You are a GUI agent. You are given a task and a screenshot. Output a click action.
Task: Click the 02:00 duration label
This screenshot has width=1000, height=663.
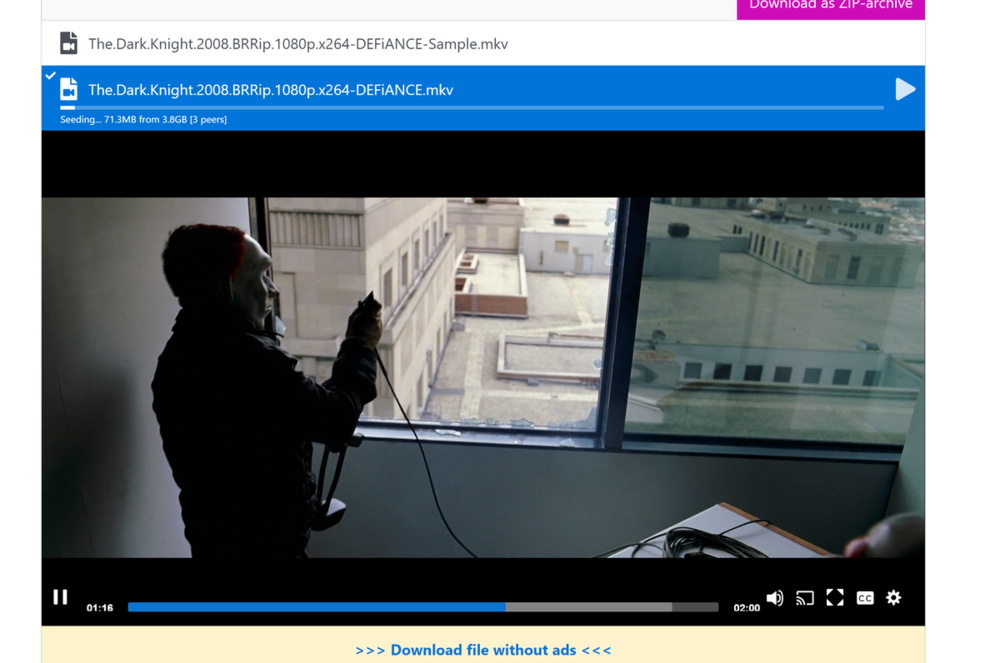[746, 608]
